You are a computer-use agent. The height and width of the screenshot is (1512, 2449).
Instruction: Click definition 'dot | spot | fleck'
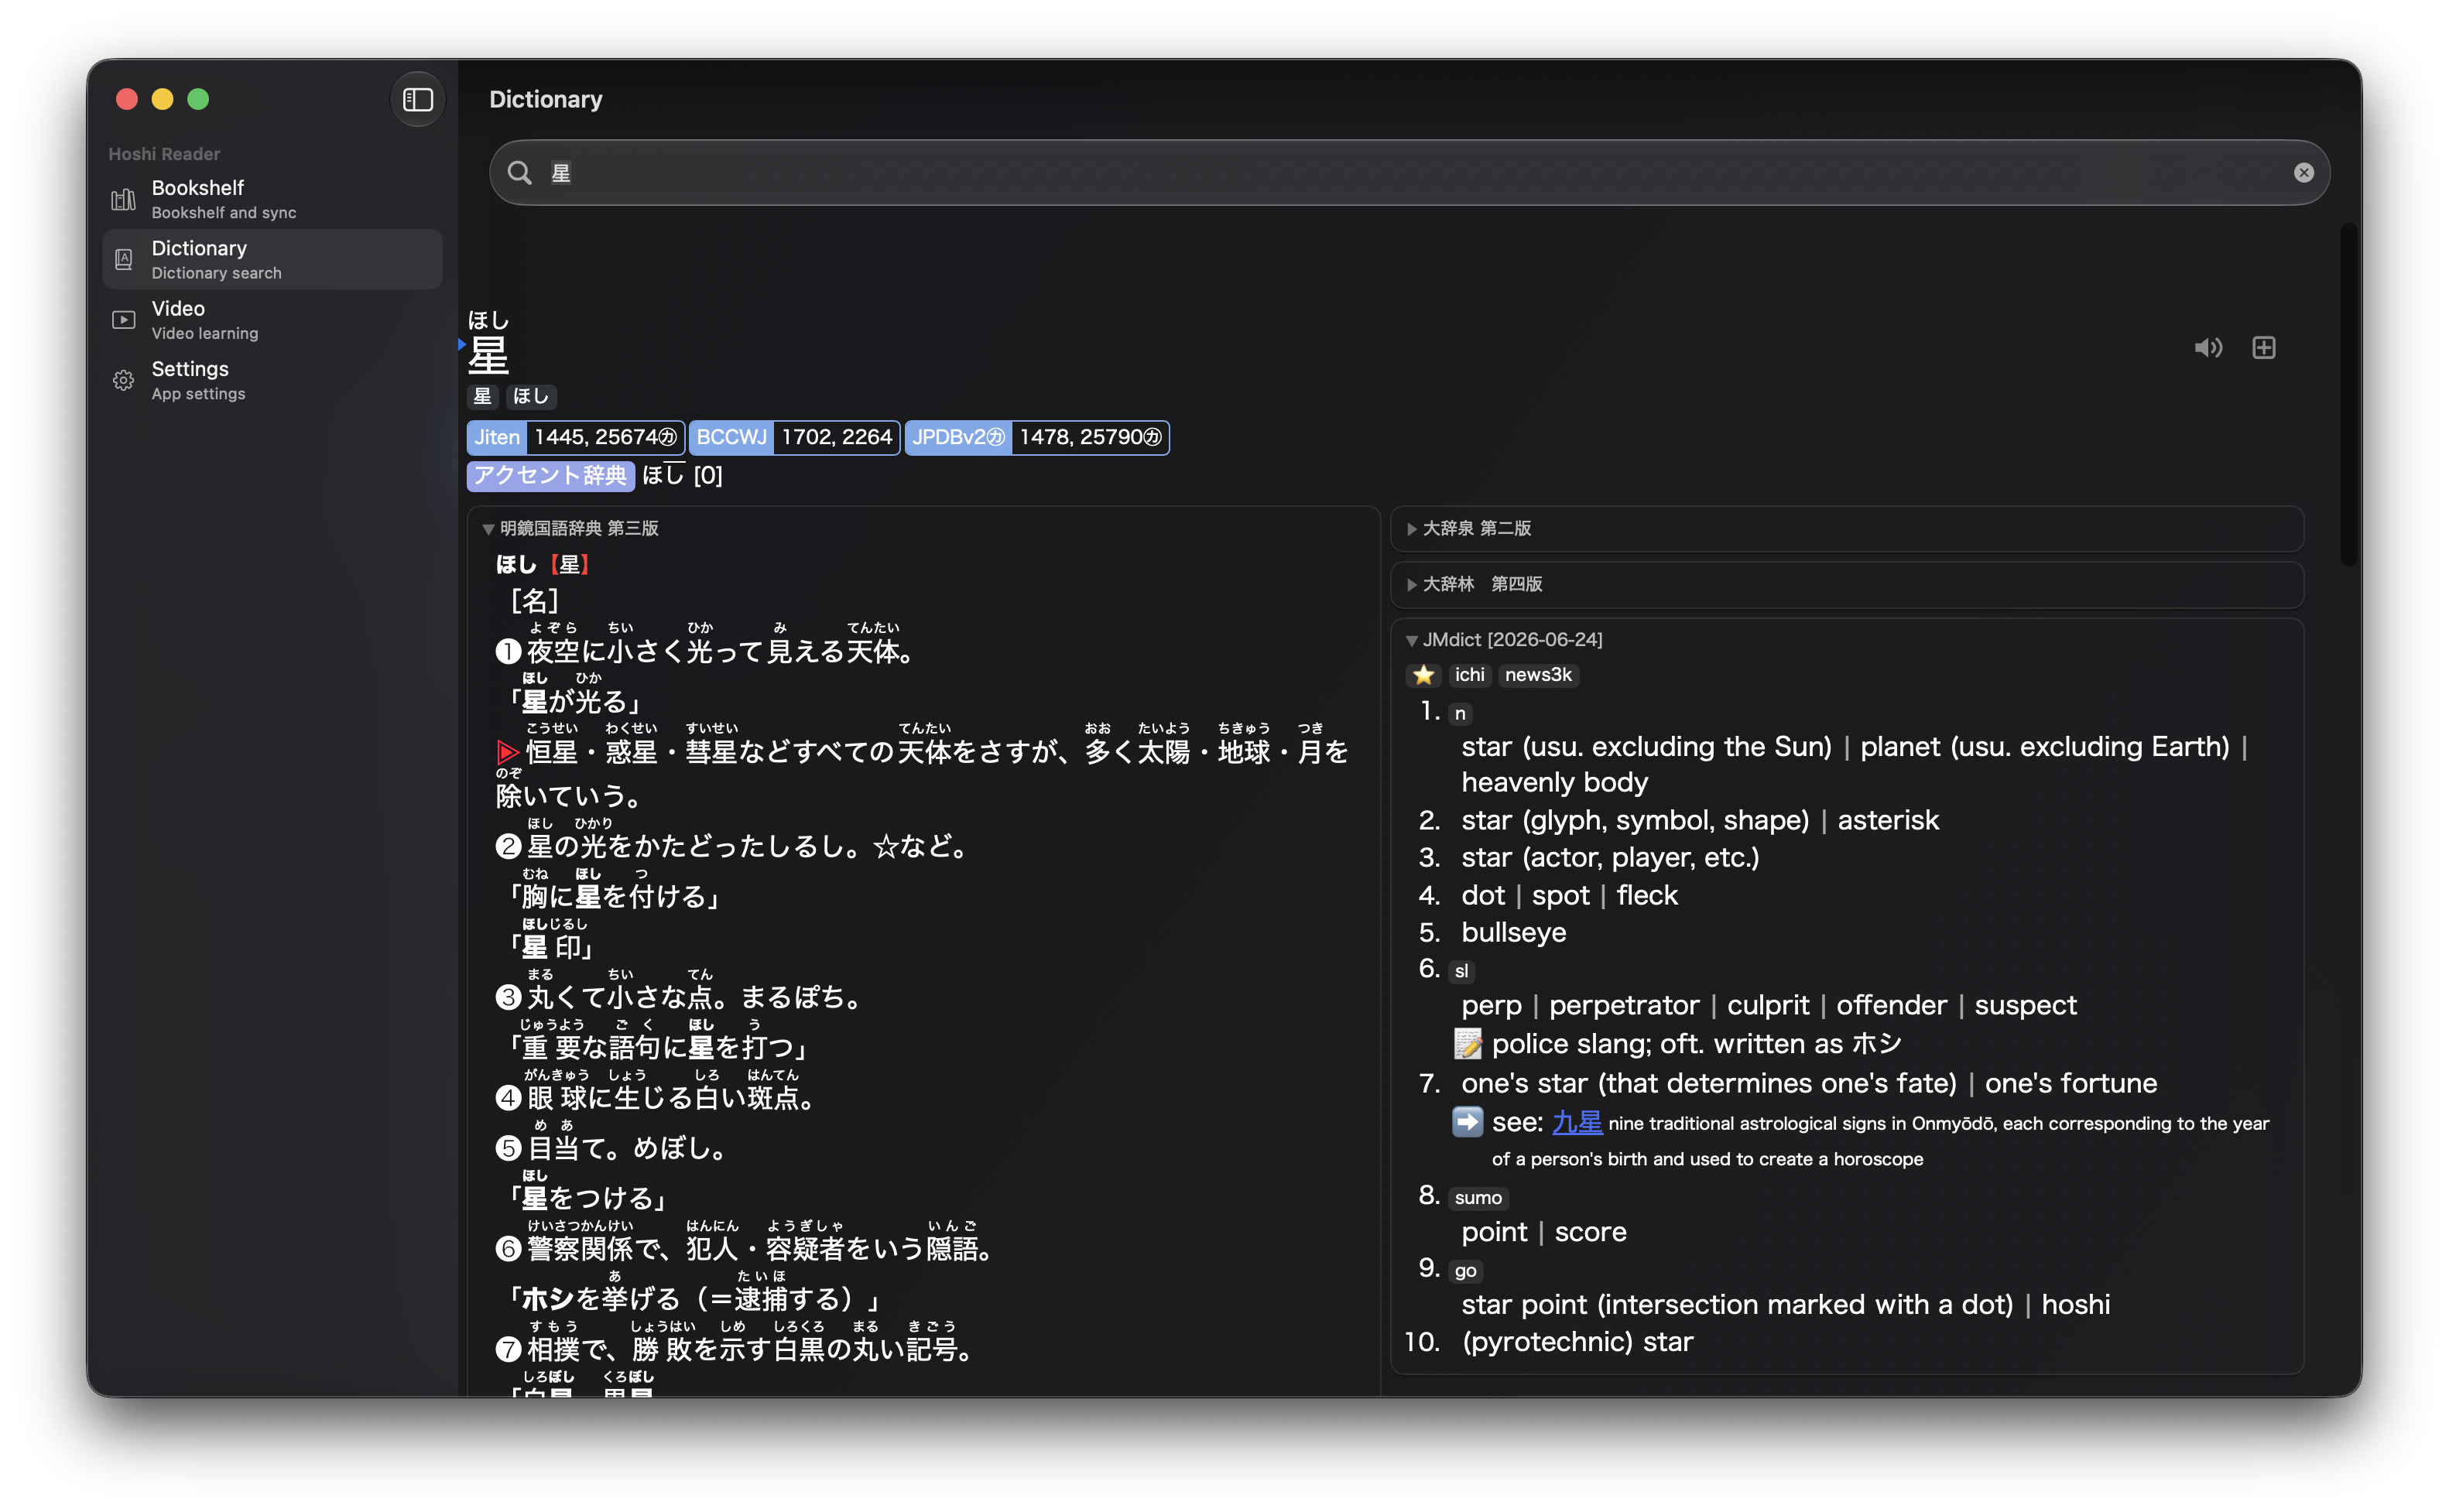tap(1569, 895)
